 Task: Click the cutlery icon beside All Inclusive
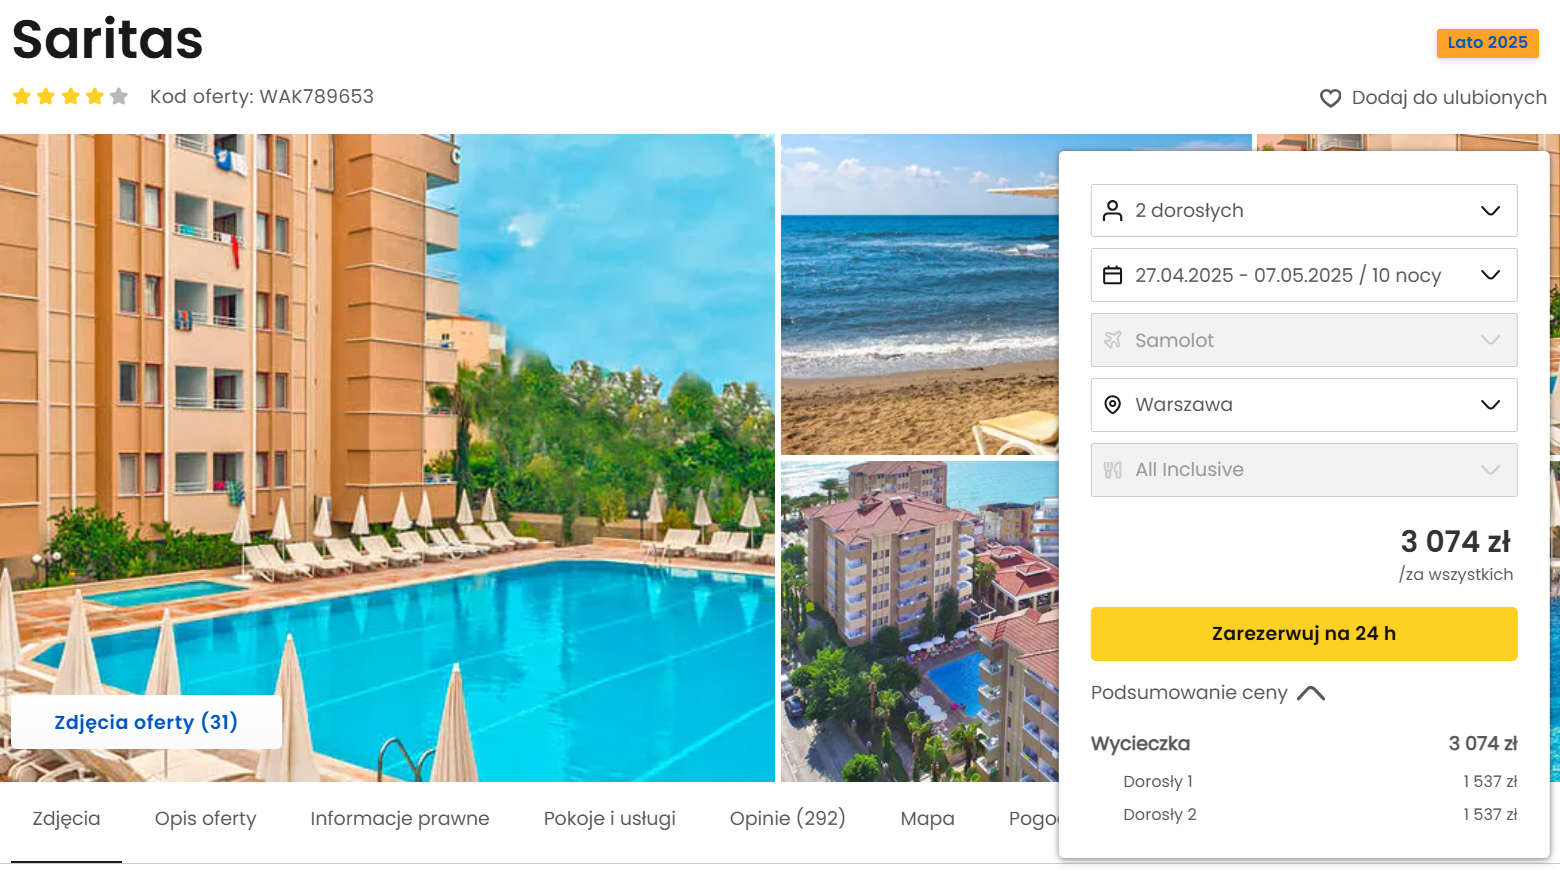[x=1112, y=470]
